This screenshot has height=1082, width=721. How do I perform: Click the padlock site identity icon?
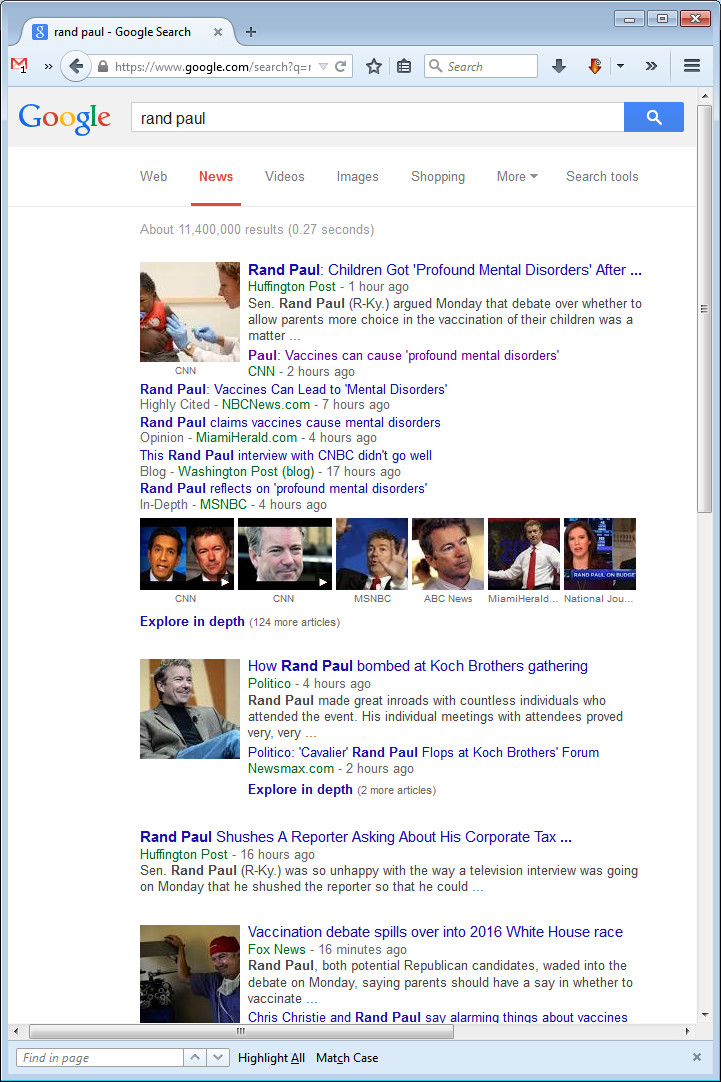[103, 66]
